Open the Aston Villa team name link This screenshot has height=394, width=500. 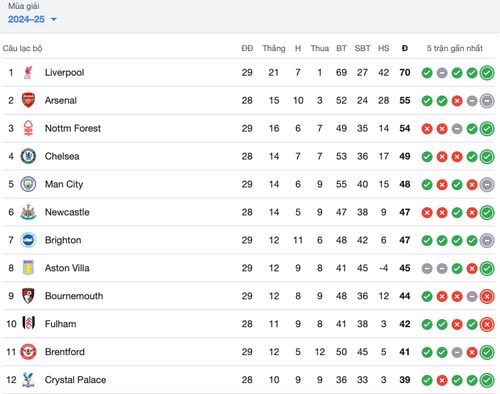(67, 268)
